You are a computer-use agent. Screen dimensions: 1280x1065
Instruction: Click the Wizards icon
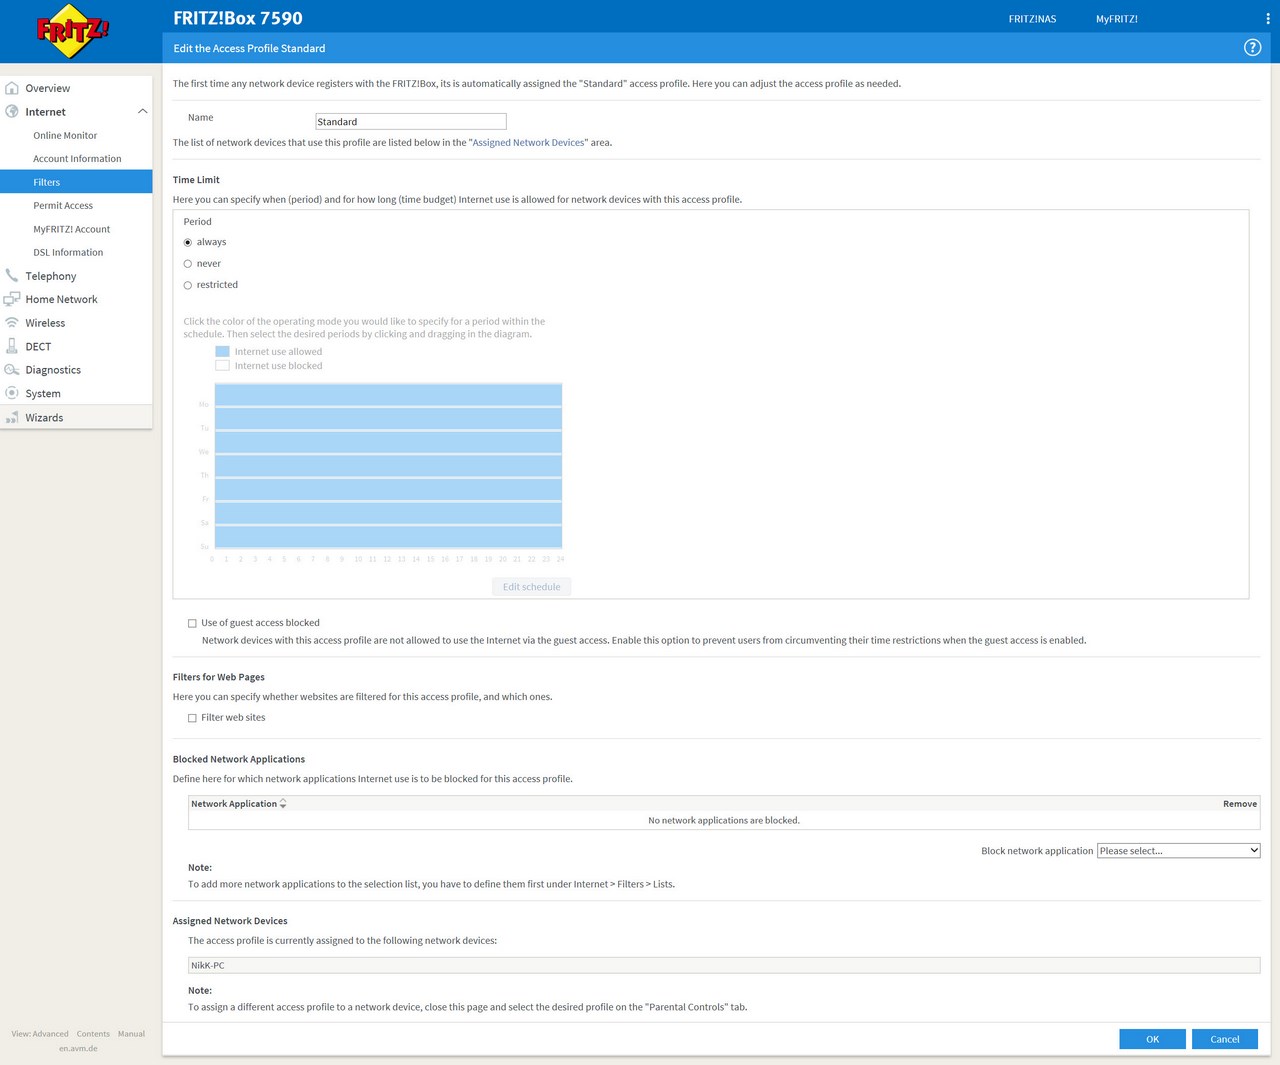click(x=12, y=417)
